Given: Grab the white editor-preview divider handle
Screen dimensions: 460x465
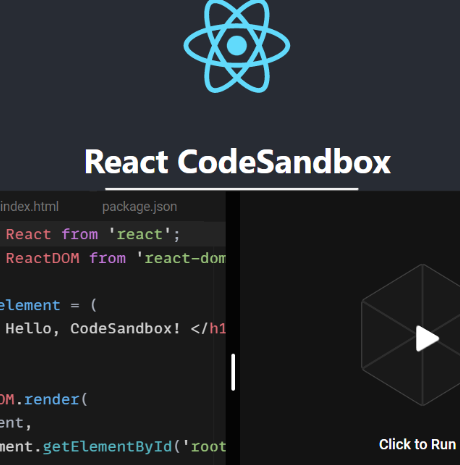Looking at the screenshot, I should click(233, 372).
